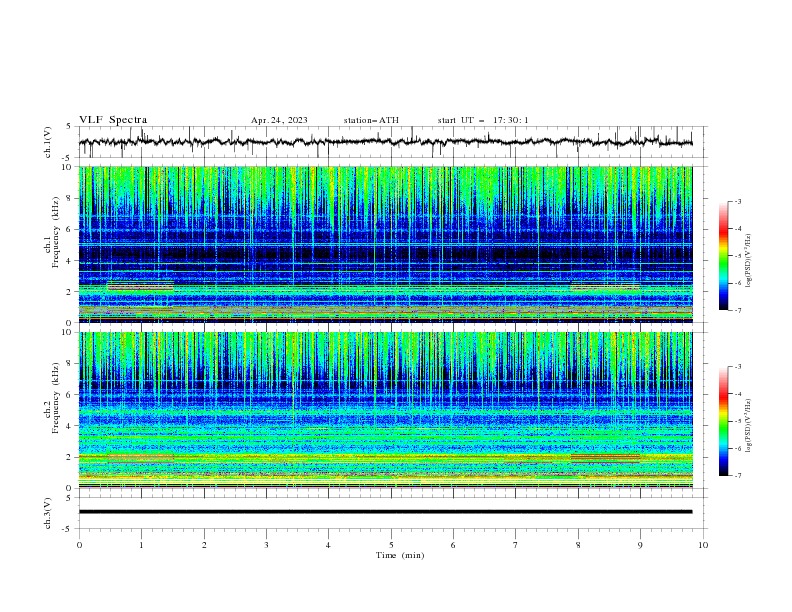This screenshot has height=612, width=792.
Task: Click the "ch.1(V)" waveform axis label
Action: coord(48,142)
